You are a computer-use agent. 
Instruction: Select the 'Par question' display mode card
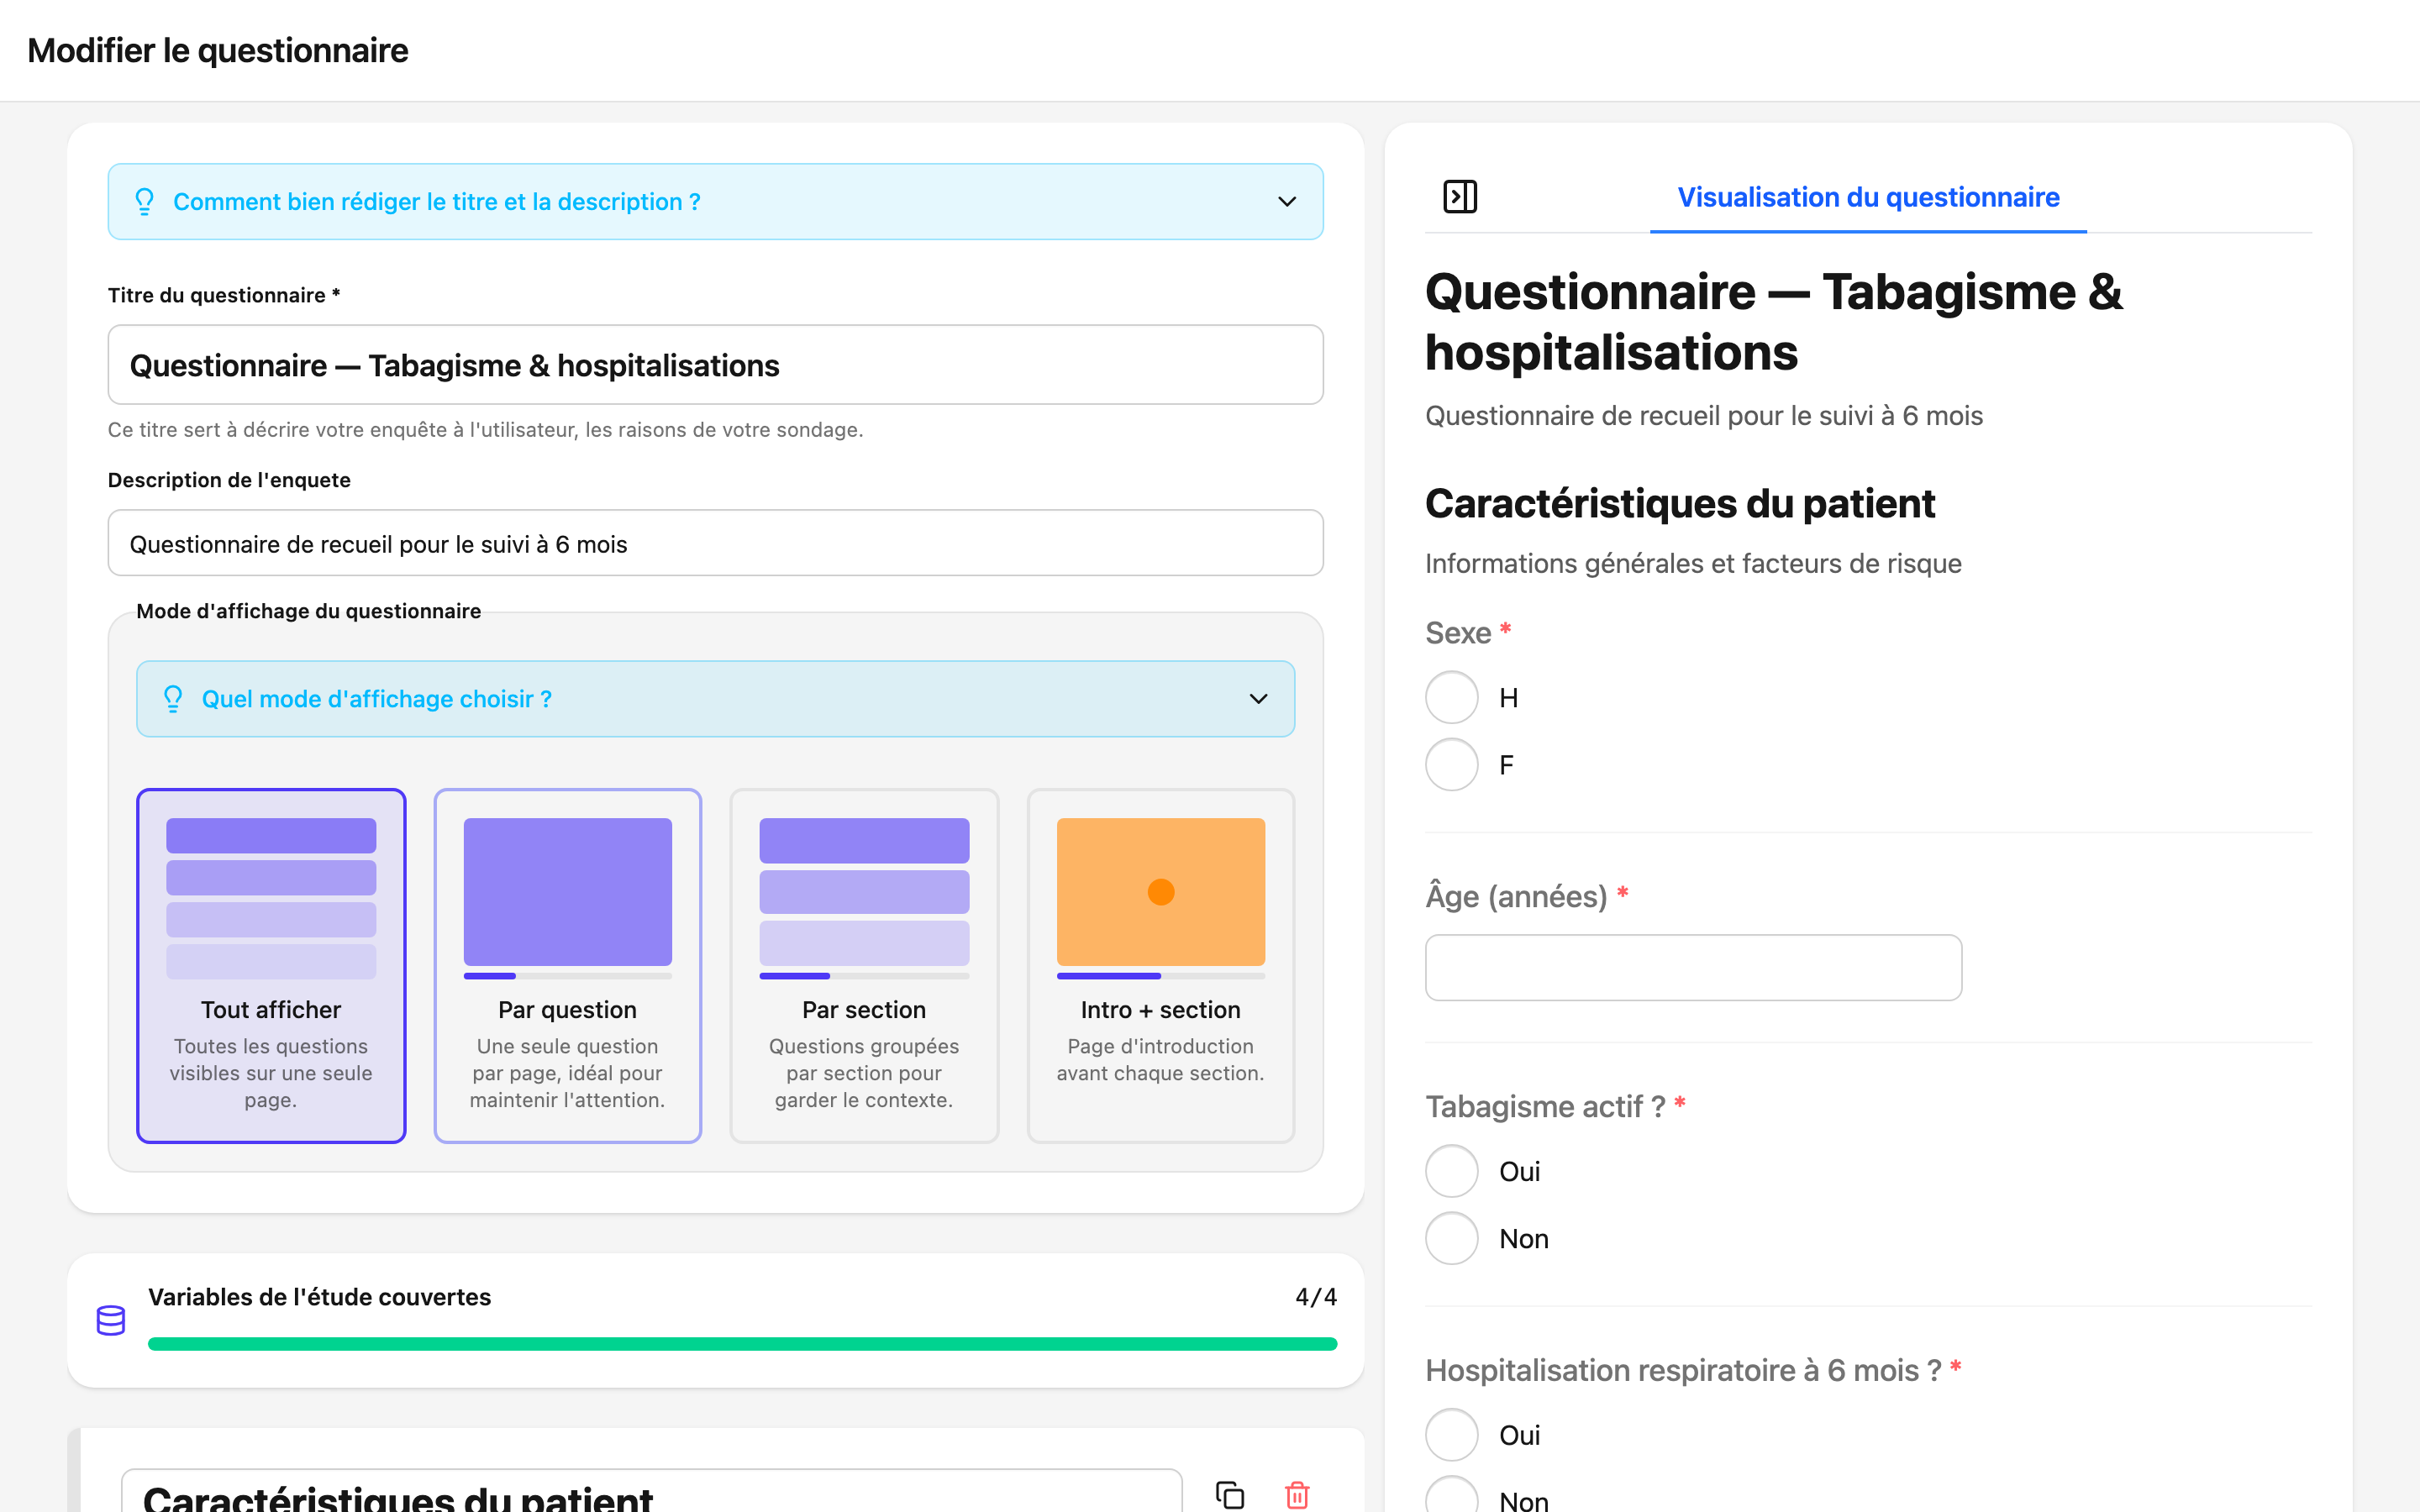(x=568, y=965)
